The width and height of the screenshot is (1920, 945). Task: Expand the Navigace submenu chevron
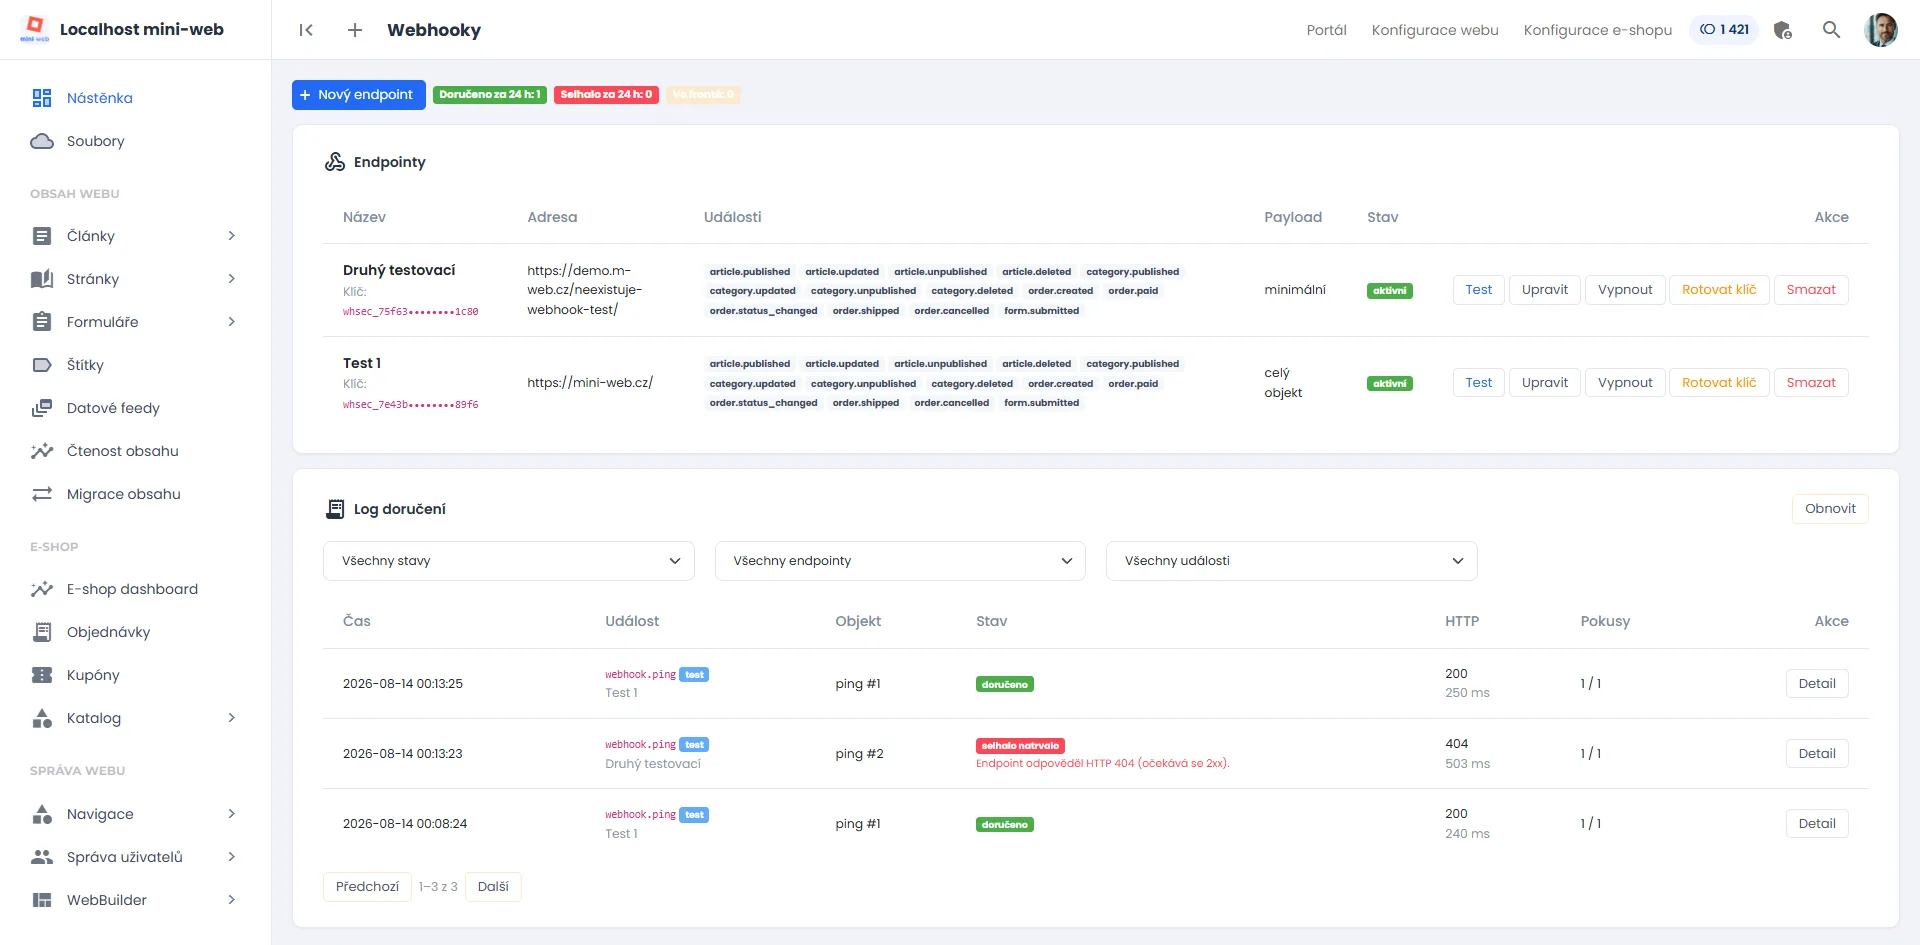(231, 814)
